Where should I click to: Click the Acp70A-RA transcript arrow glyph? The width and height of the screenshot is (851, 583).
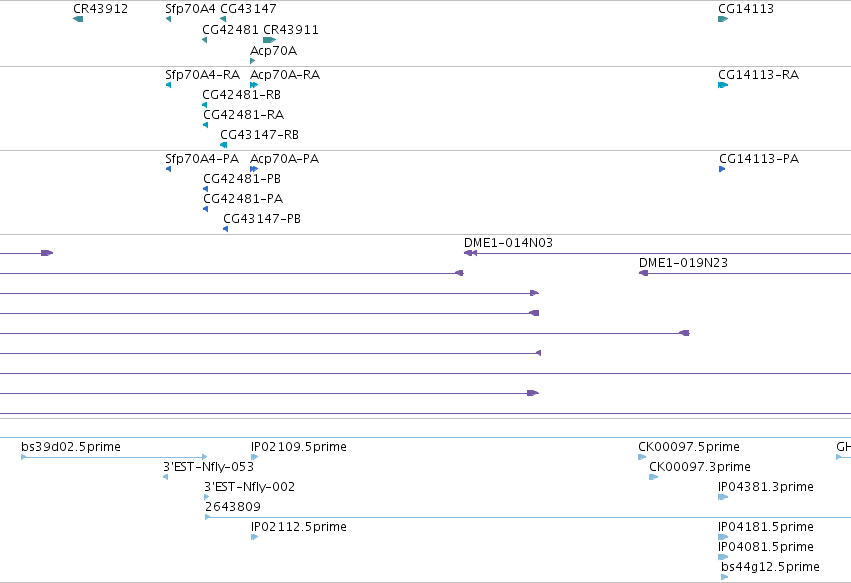pyautogui.click(x=254, y=85)
